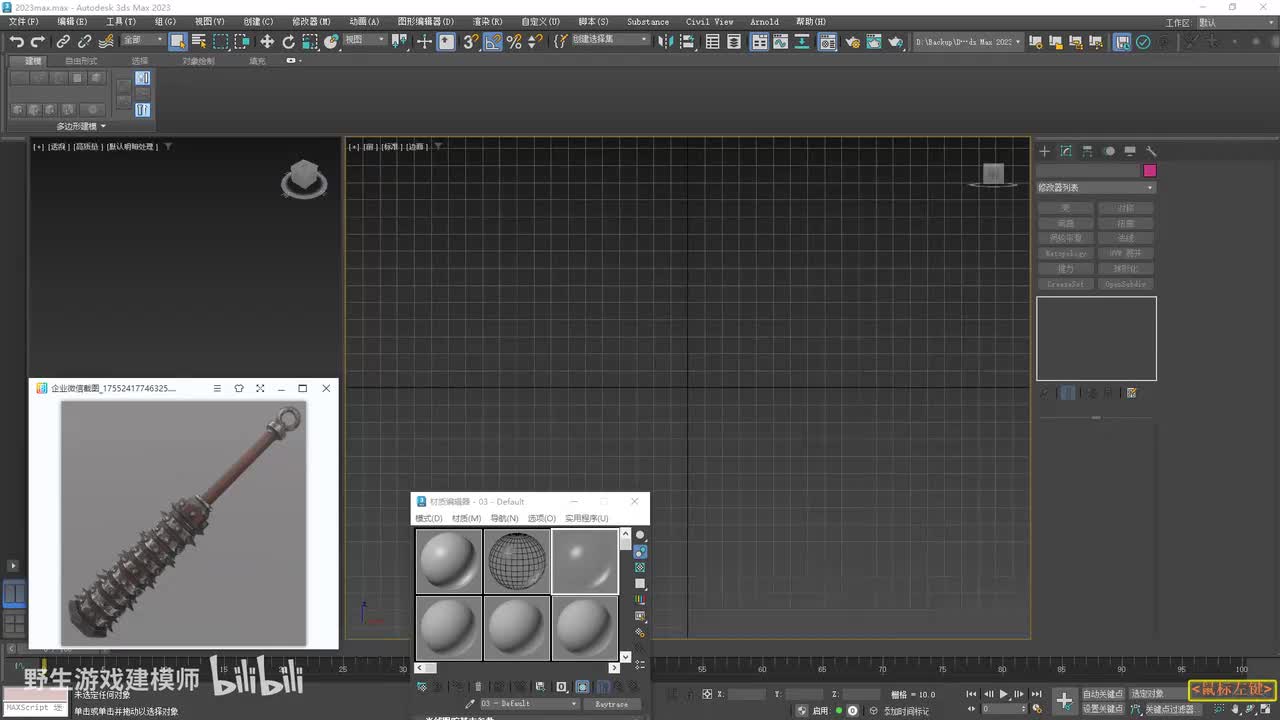Open the Arnold menu

pos(764,22)
